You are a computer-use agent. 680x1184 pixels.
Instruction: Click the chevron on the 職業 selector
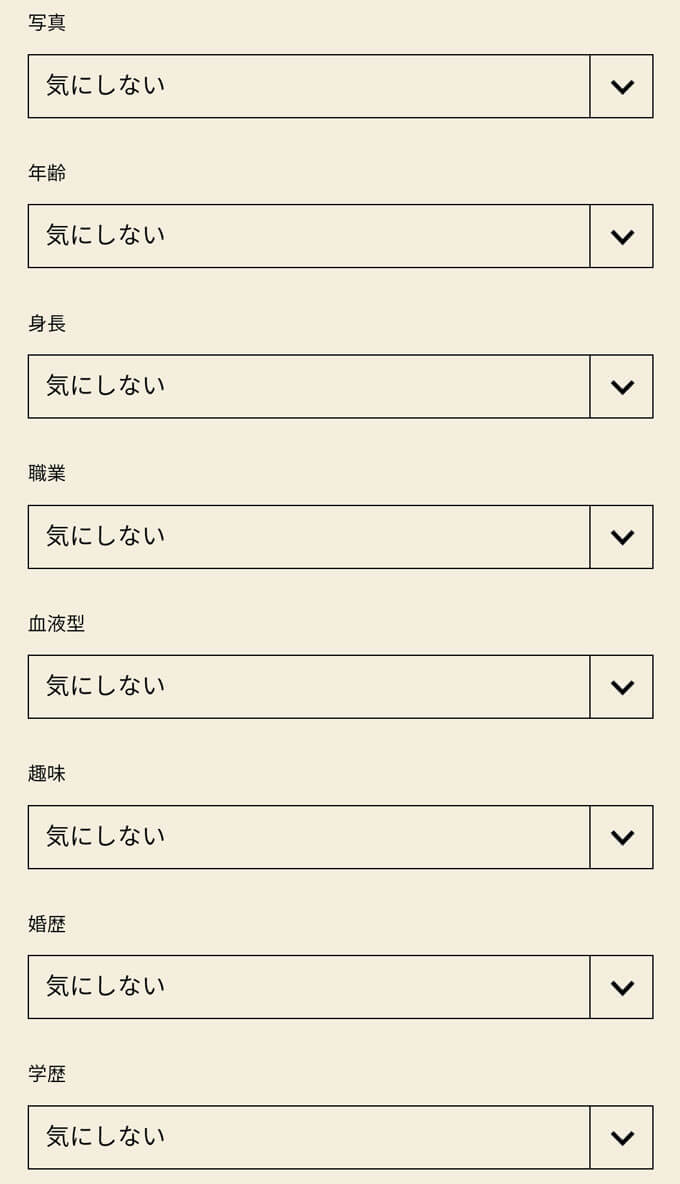click(x=621, y=537)
